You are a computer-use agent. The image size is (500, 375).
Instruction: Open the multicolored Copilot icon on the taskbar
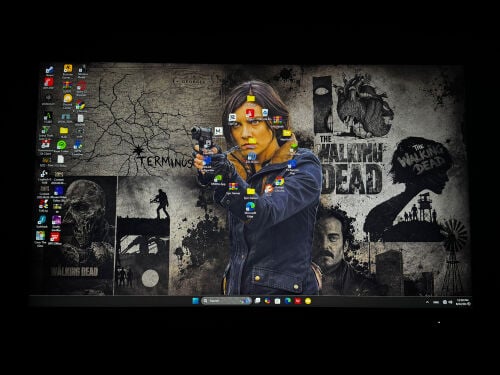tap(267, 301)
